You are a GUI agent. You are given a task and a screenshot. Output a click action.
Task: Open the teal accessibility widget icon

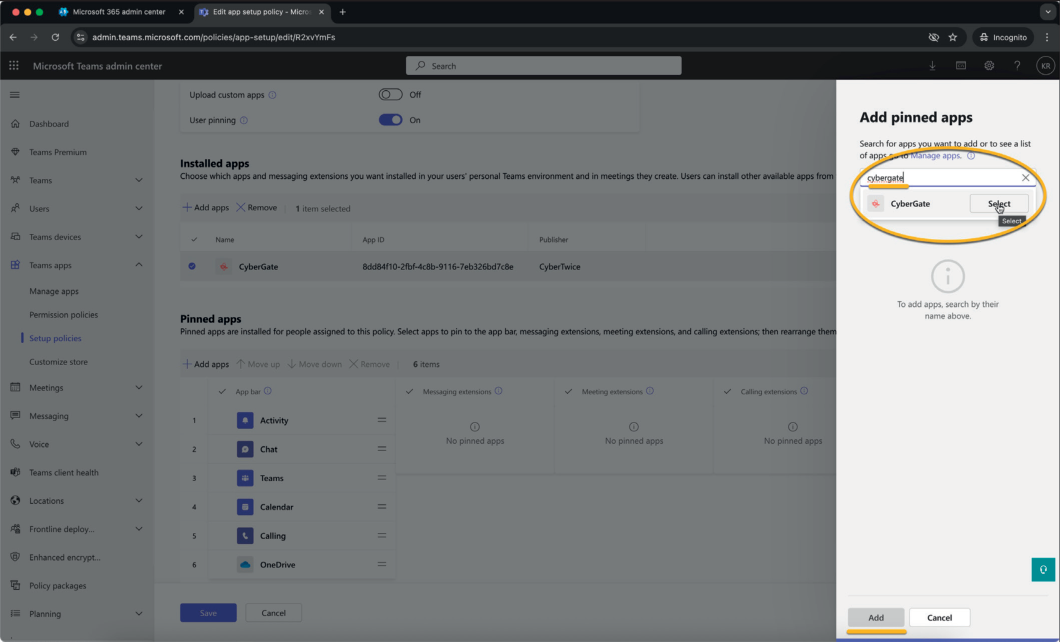click(x=1042, y=568)
